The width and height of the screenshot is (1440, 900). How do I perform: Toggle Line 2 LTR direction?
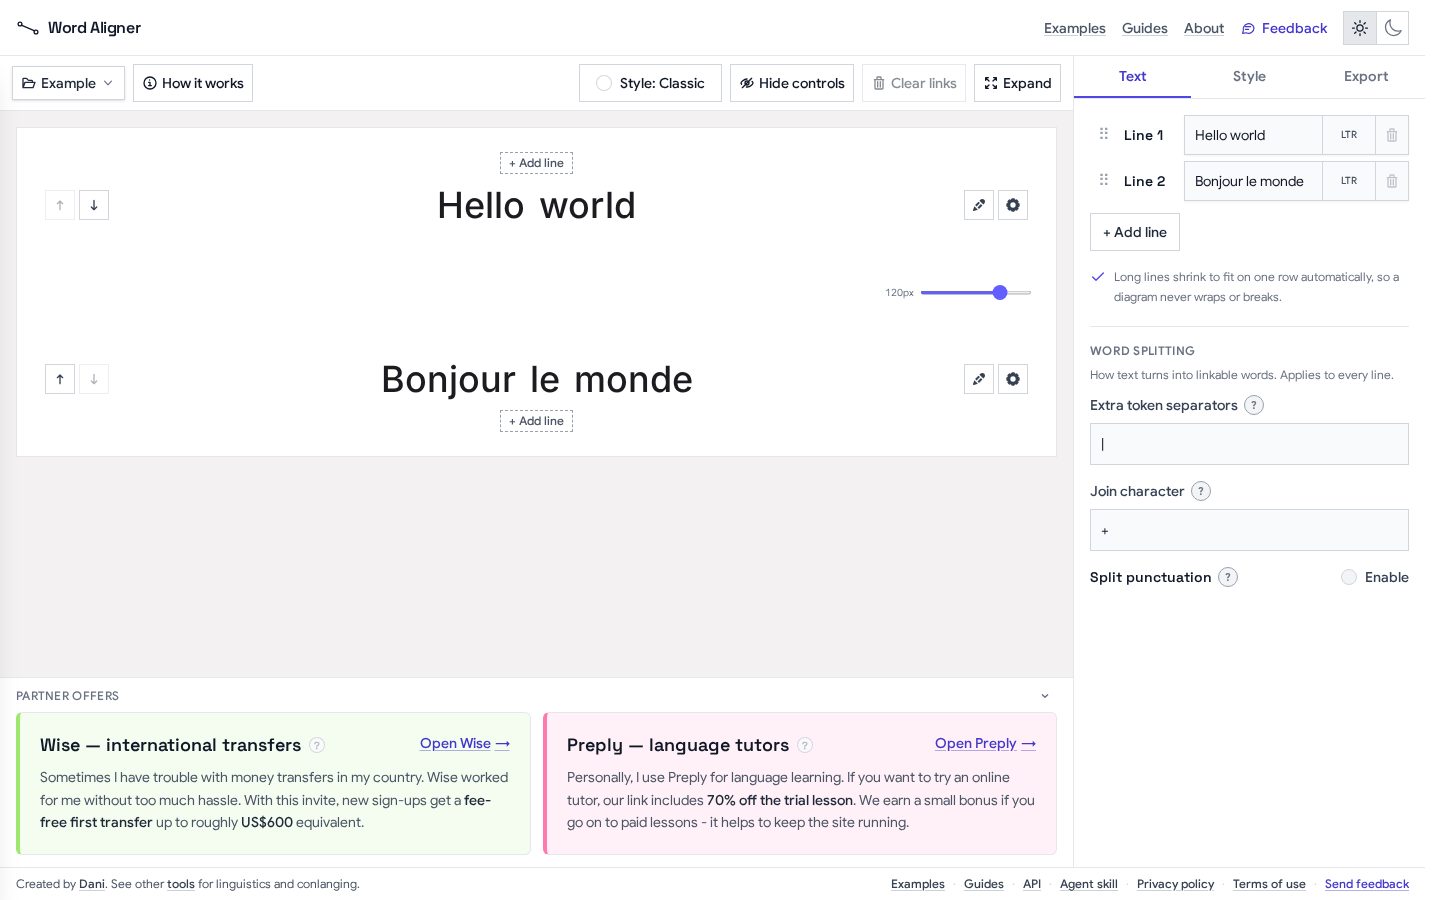1349,181
